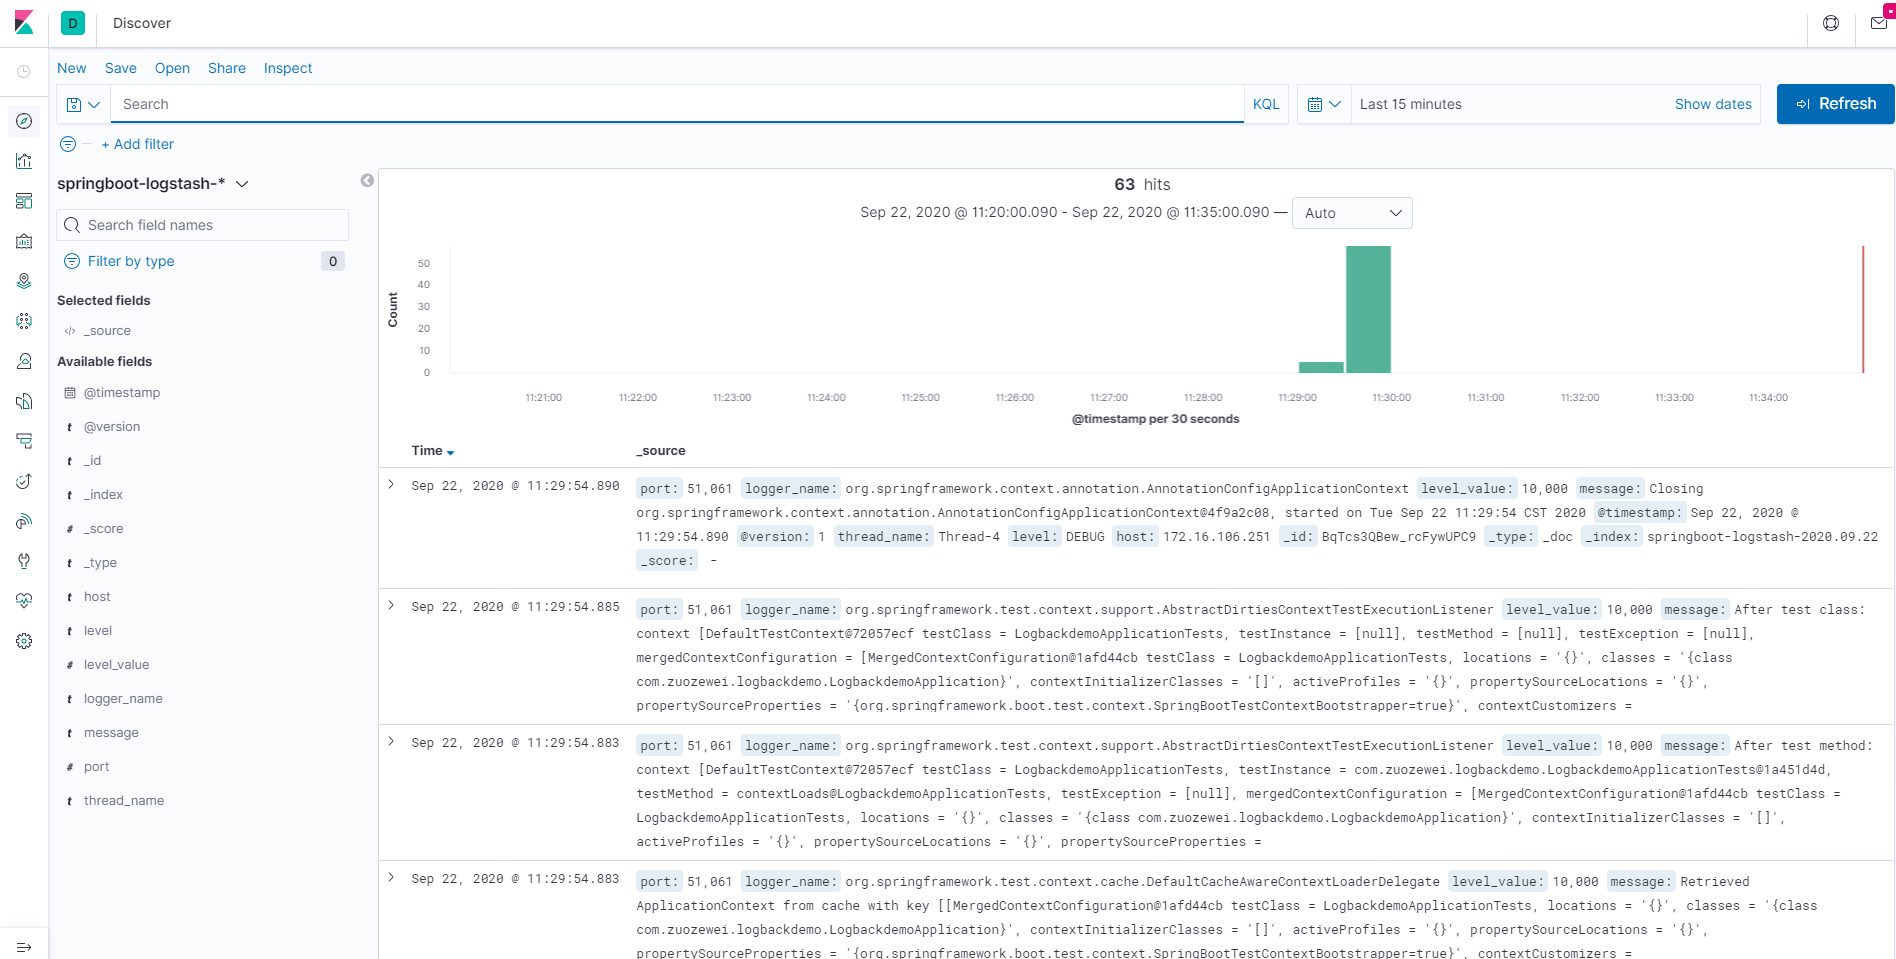Open Stack Monitoring heartbeat icon
The height and width of the screenshot is (959, 1896).
click(x=24, y=601)
